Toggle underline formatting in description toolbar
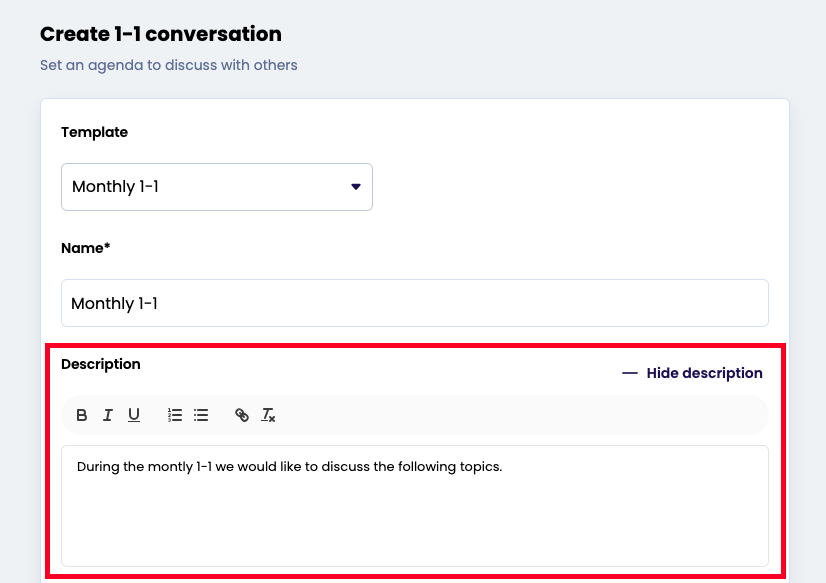The image size is (826, 583). coord(134,415)
